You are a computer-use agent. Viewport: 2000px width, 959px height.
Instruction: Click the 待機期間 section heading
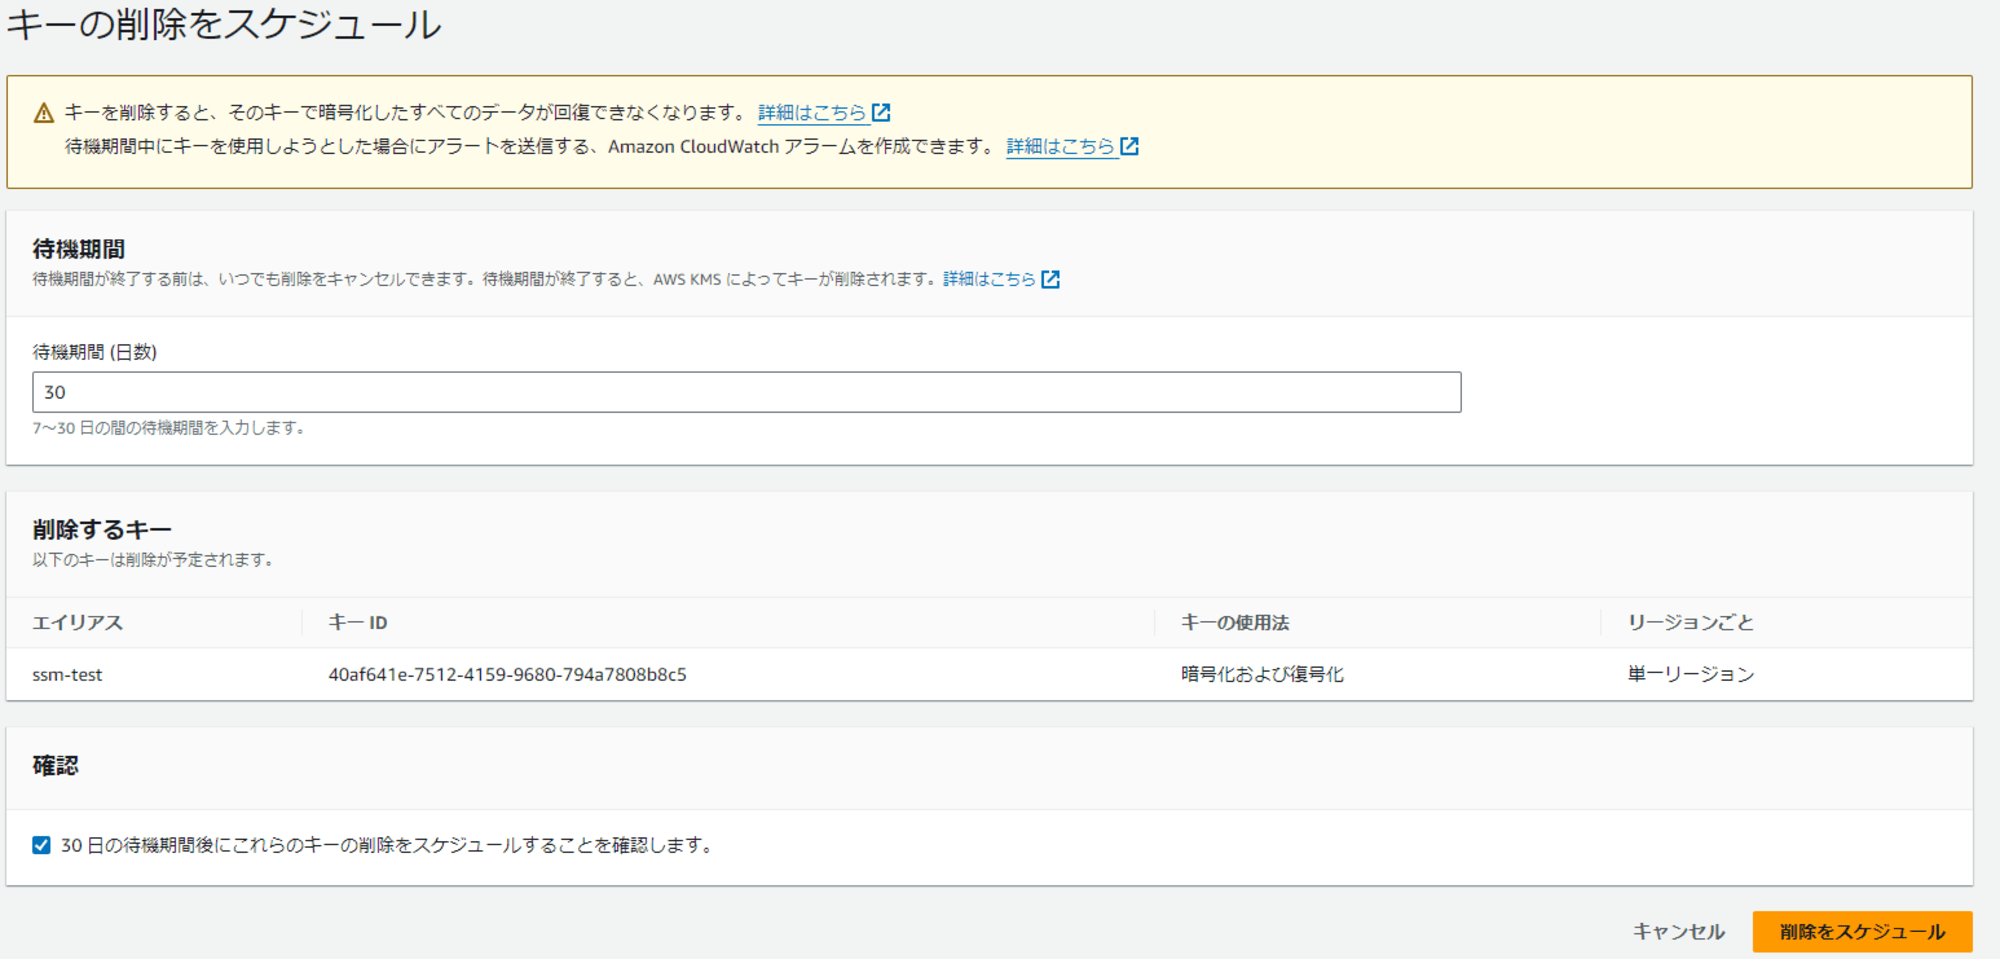(x=79, y=249)
